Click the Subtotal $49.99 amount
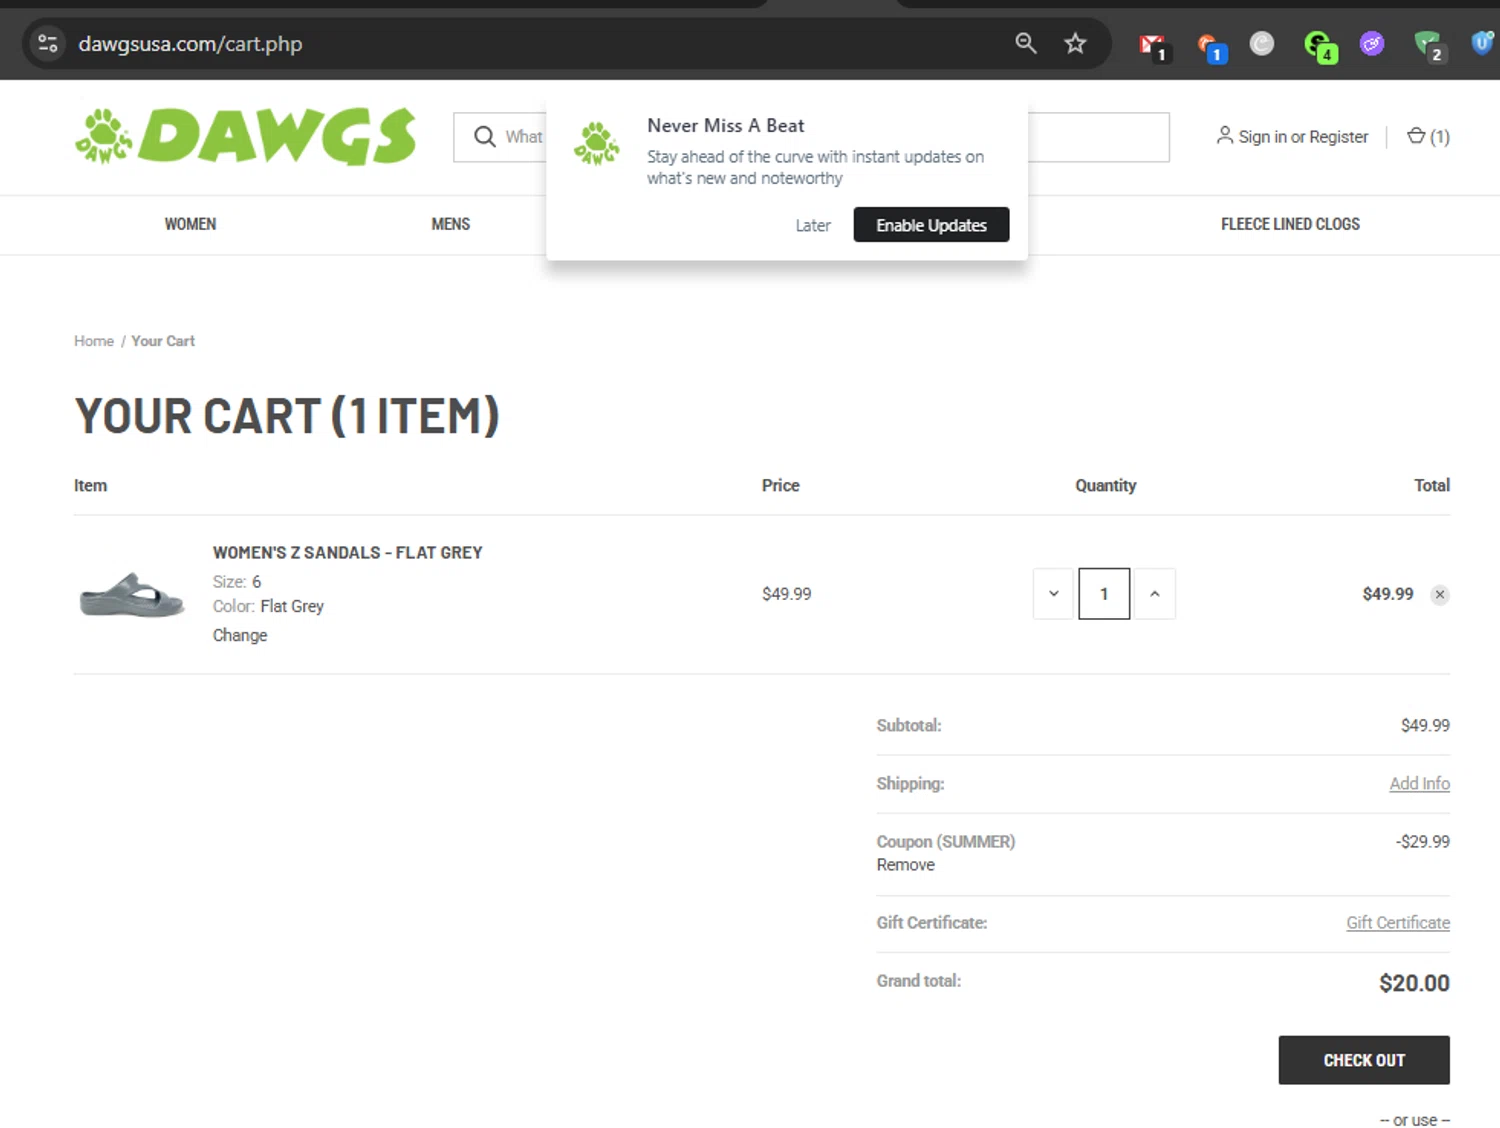 pos(1425,725)
